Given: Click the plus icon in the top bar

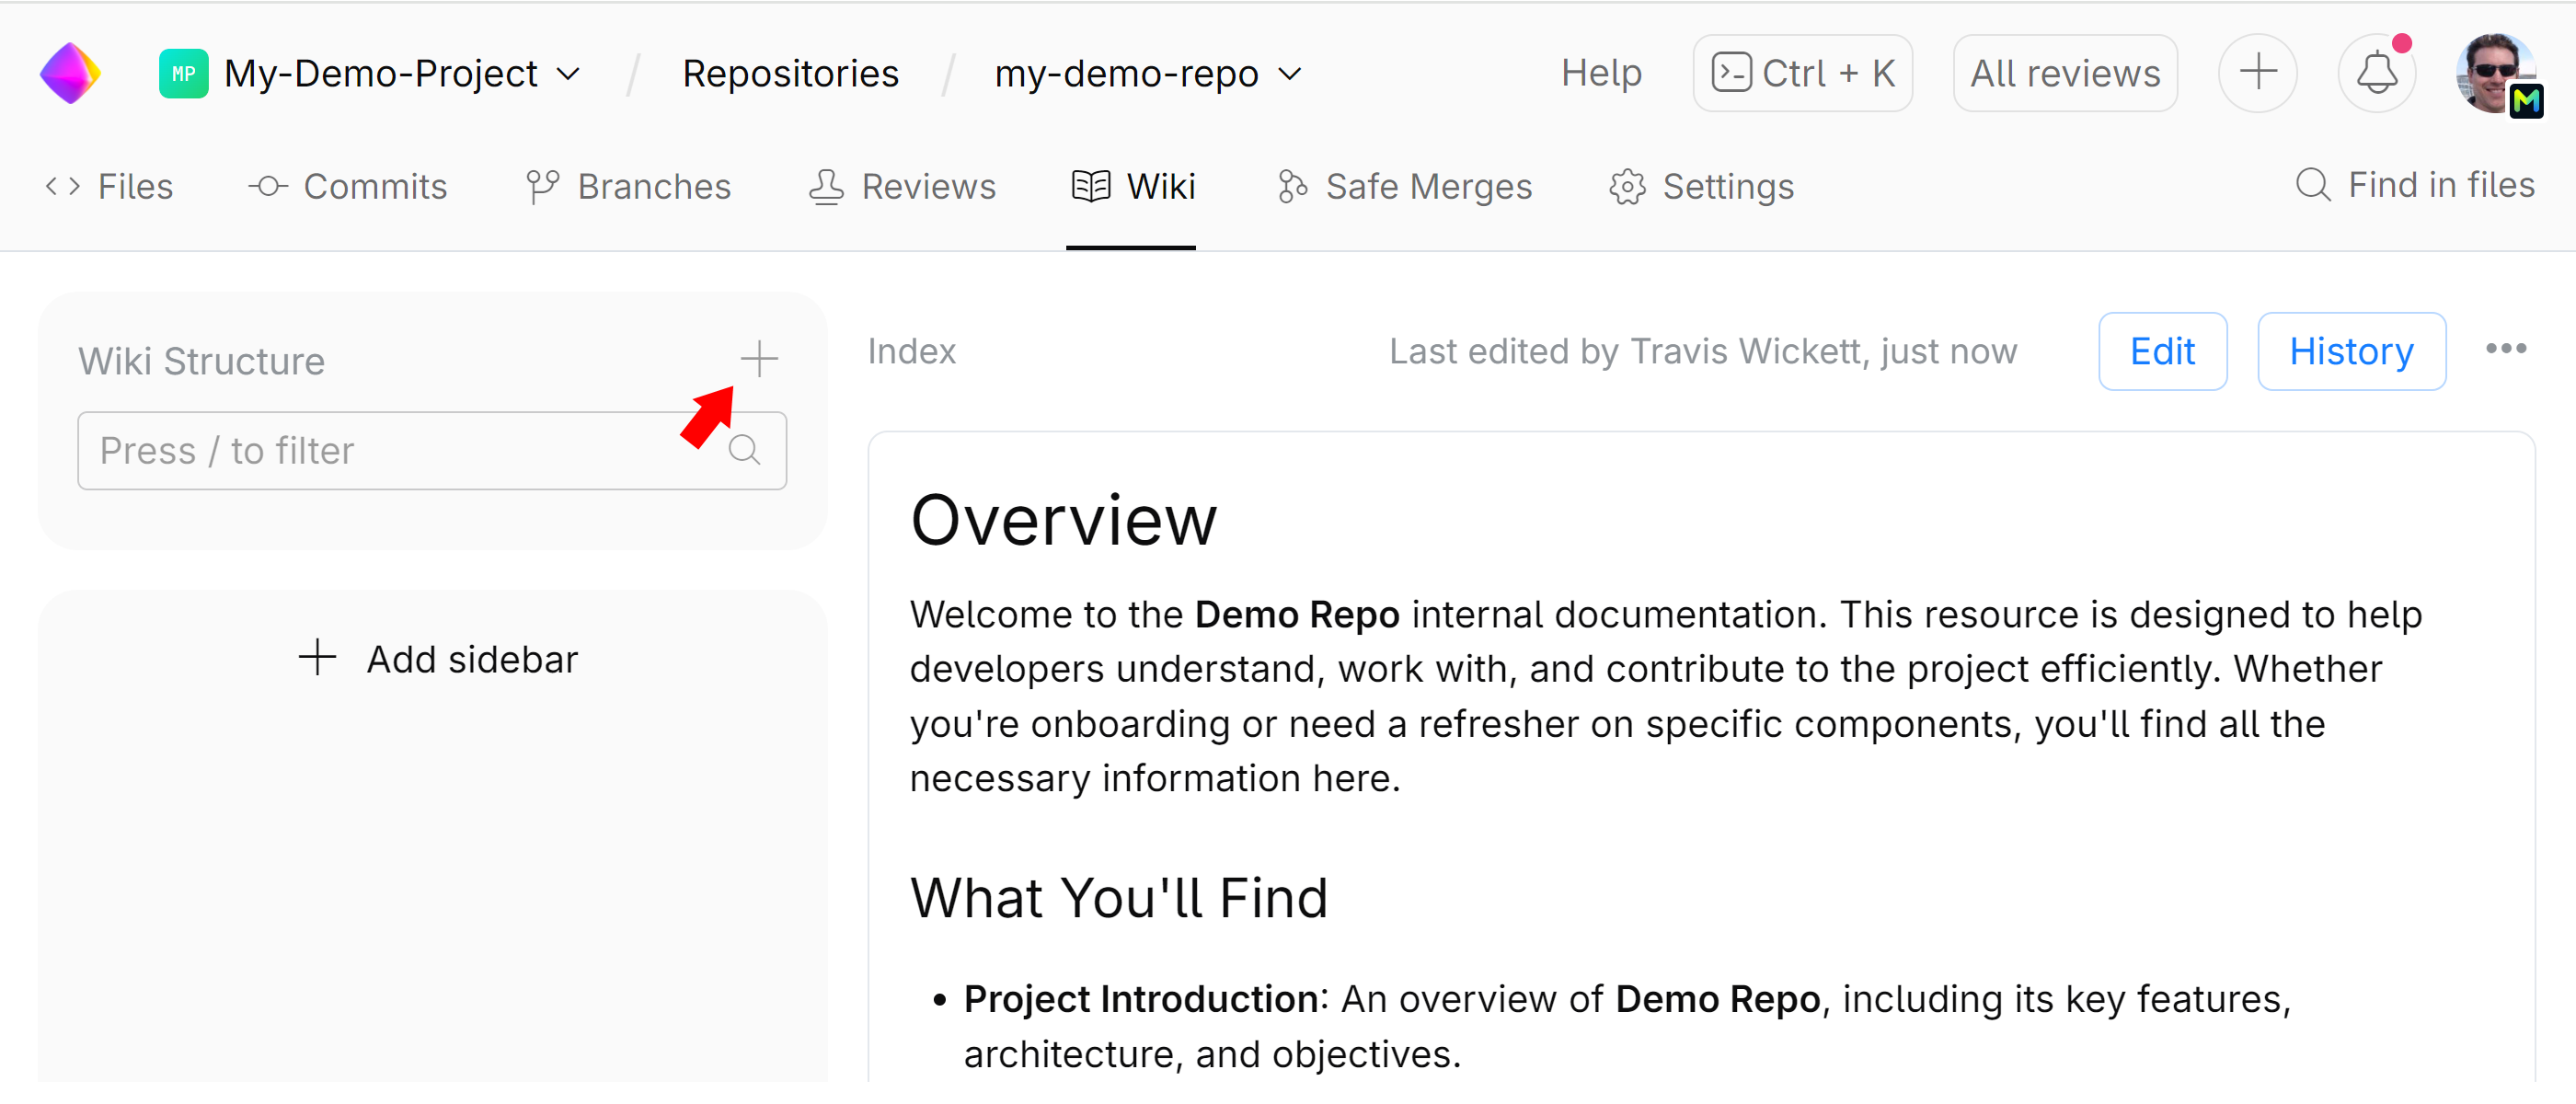Looking at the screenshot, I should coord(2258,72).
